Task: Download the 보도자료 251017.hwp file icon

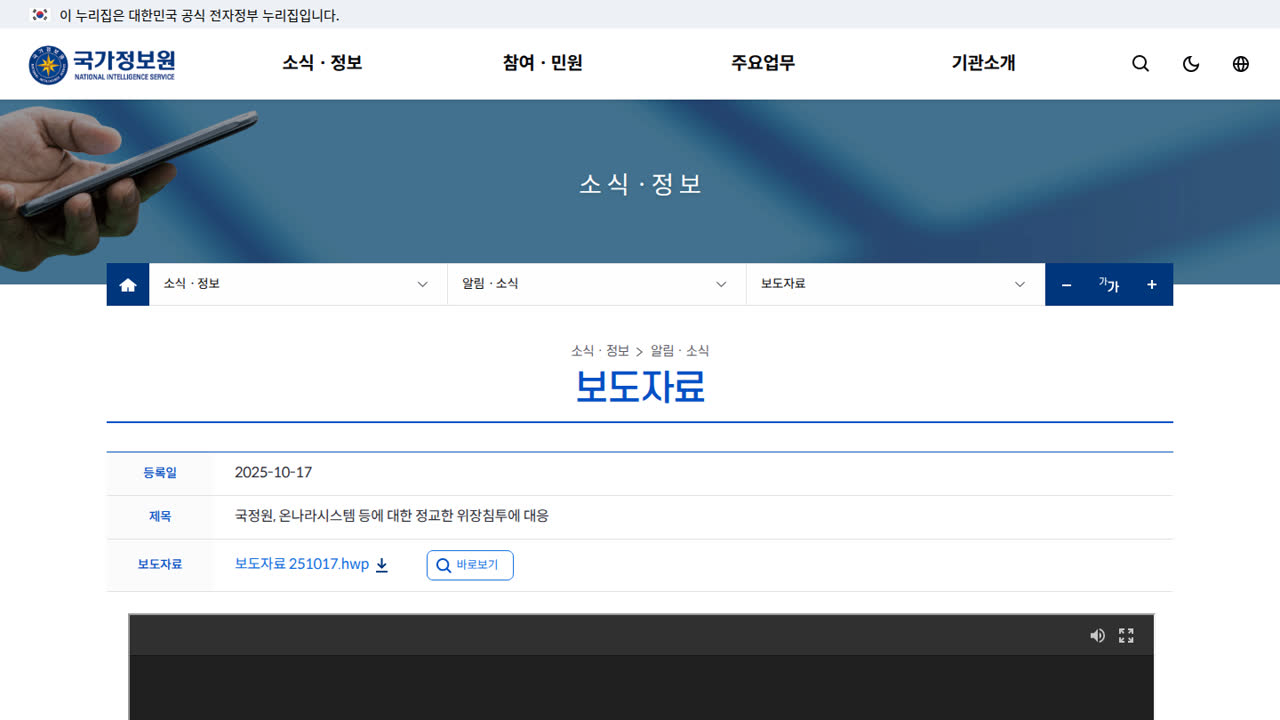Action: click(x=382, y=565)
